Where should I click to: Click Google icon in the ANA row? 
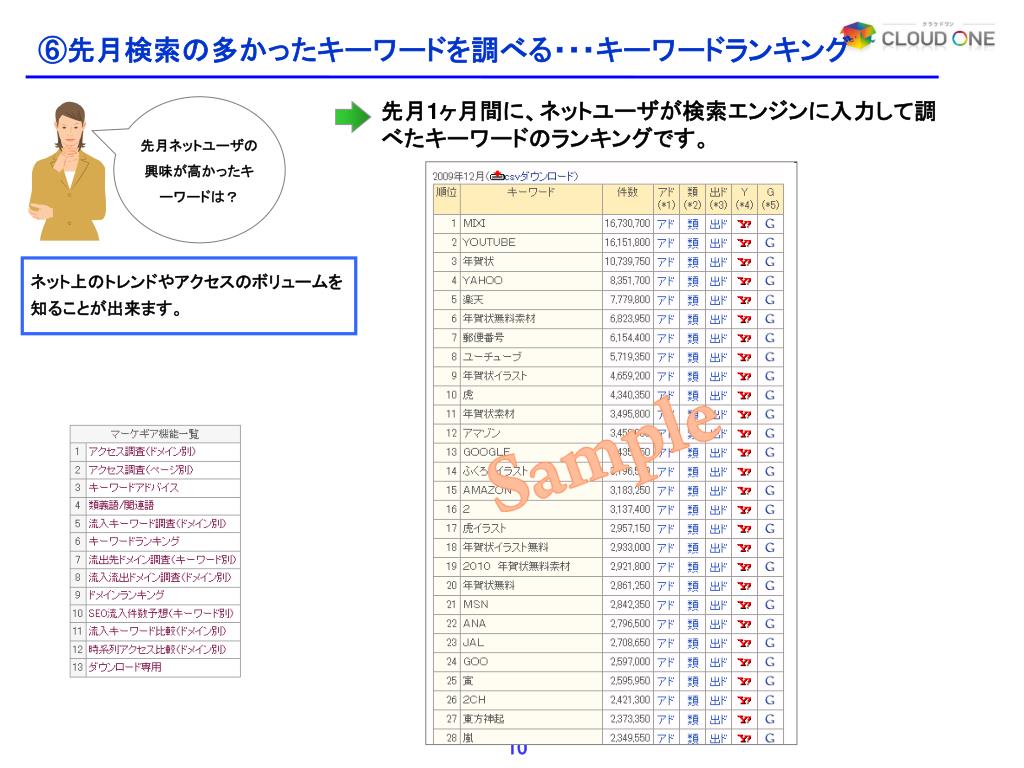point(770,624)
